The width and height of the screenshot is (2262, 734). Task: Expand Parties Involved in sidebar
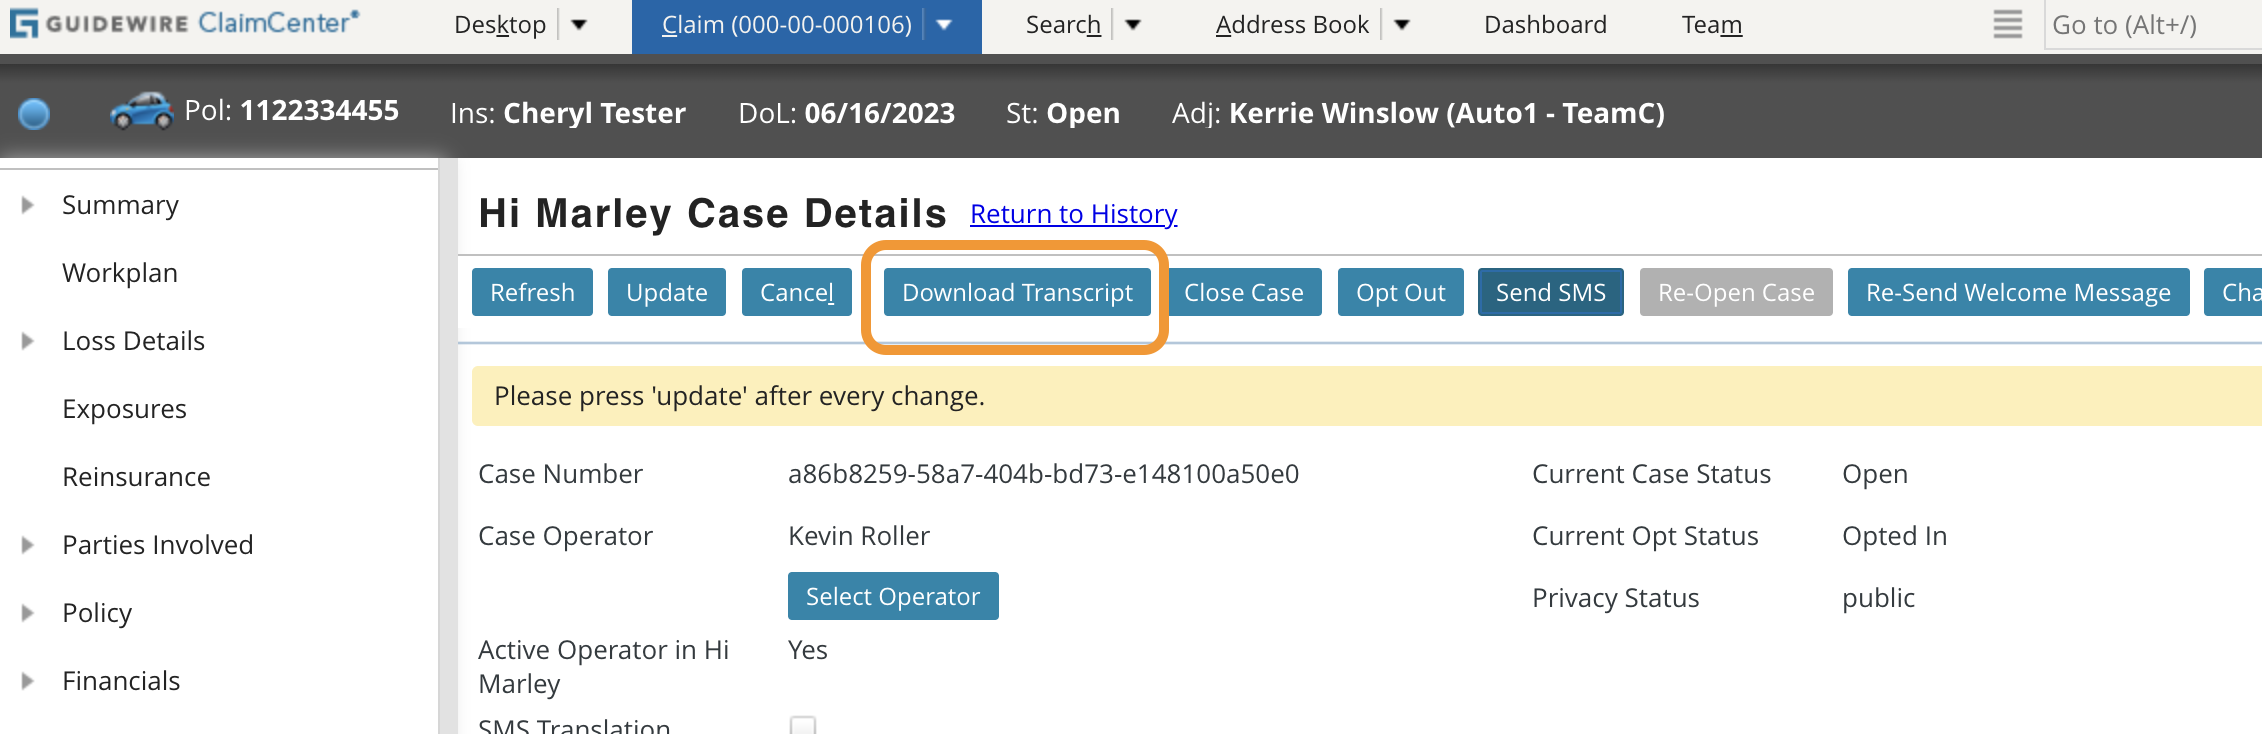(x=28, y=545)
